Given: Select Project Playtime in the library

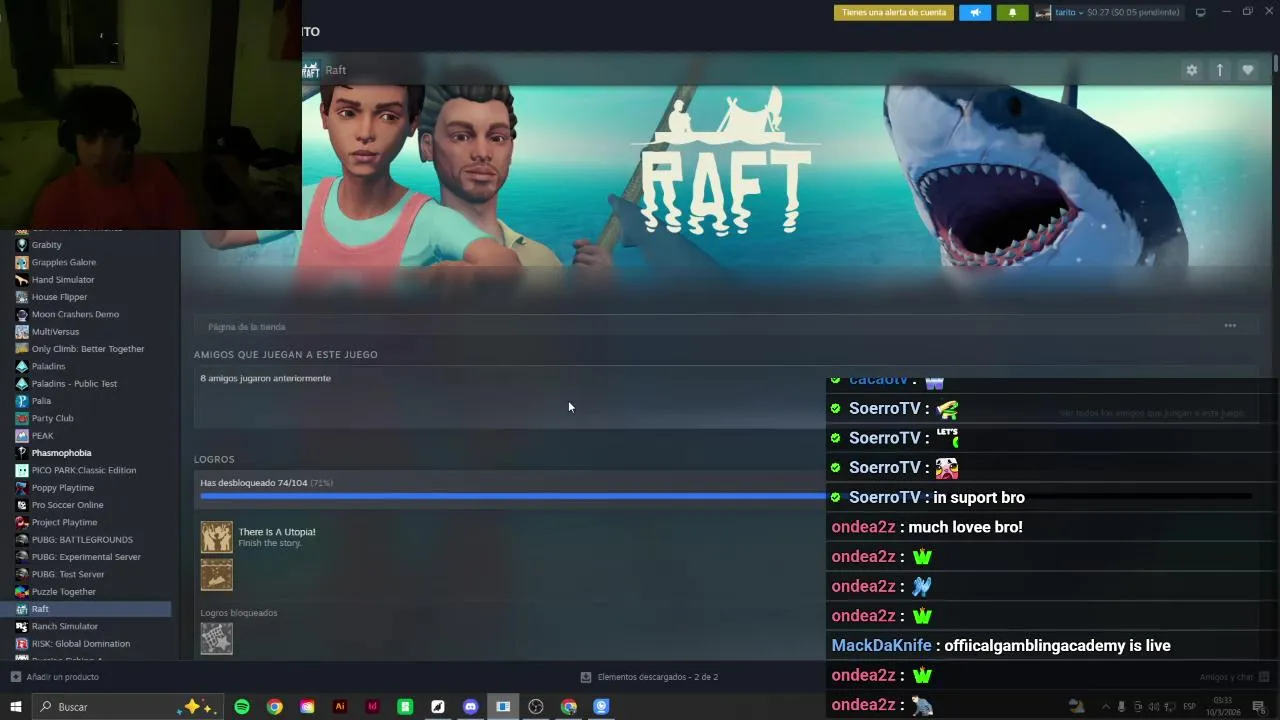Looking at the screenshot, I should tap(64, 522).
